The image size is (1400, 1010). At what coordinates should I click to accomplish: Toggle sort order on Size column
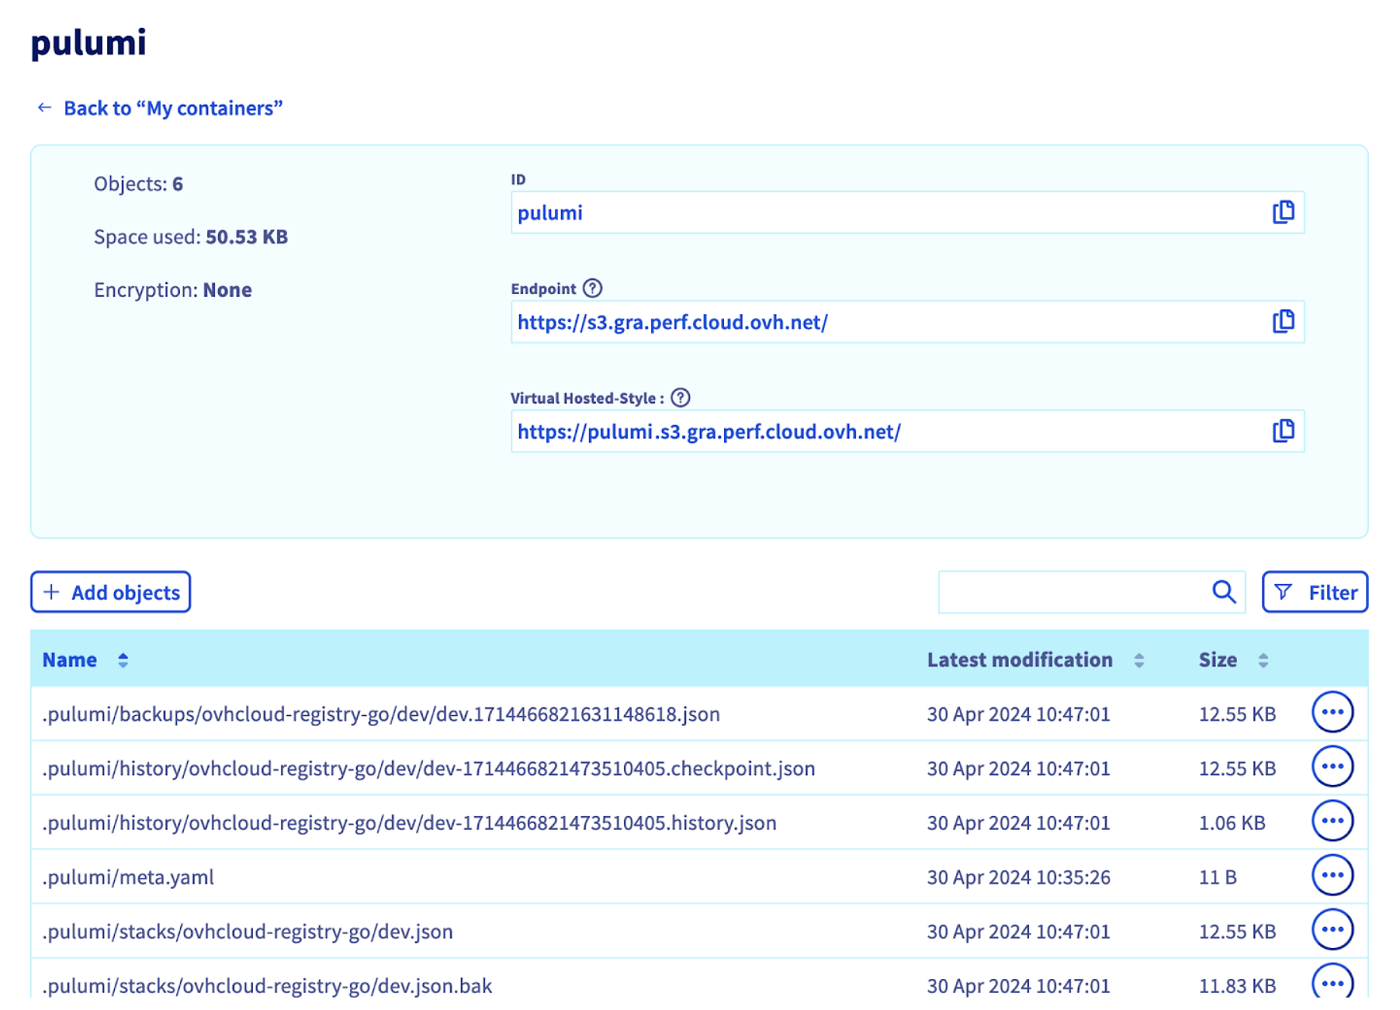(x=1263, y=659)
